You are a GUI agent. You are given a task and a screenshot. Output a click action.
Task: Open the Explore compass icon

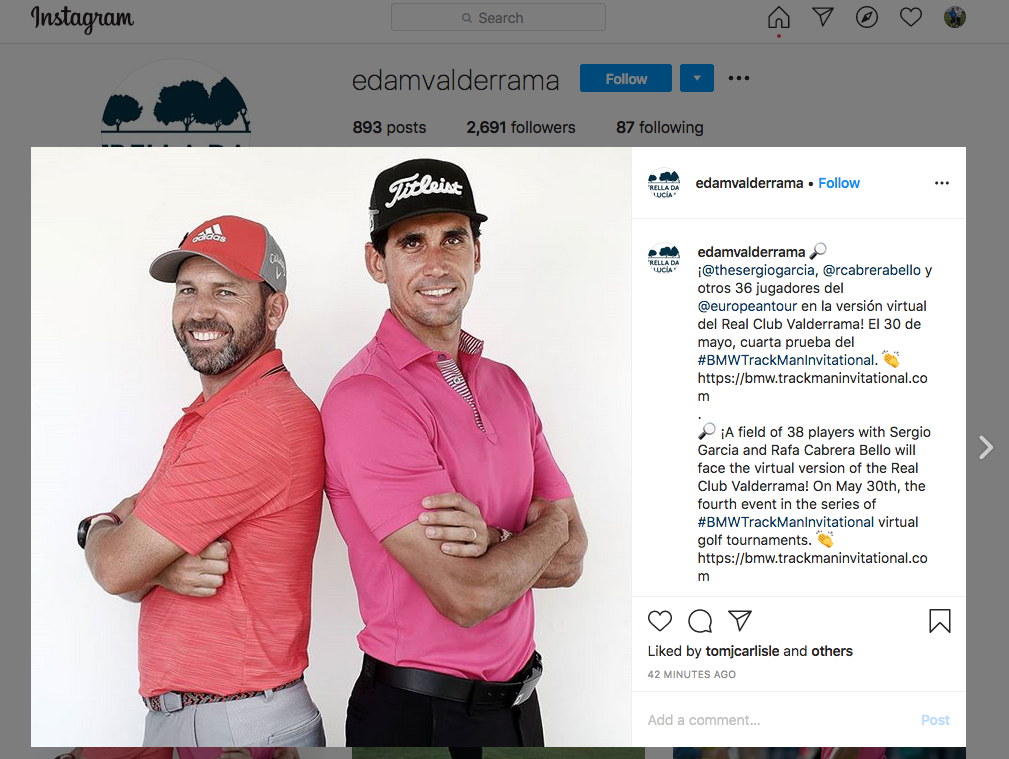click(867, 17)
